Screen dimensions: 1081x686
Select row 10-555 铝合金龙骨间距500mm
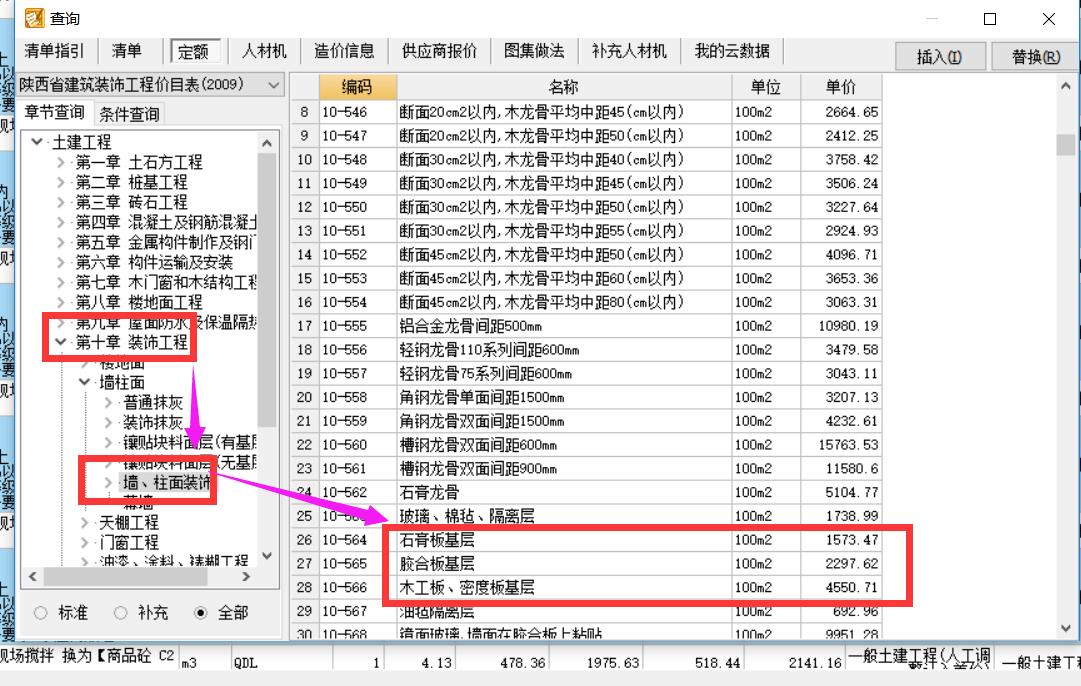[x=586, y=326]
